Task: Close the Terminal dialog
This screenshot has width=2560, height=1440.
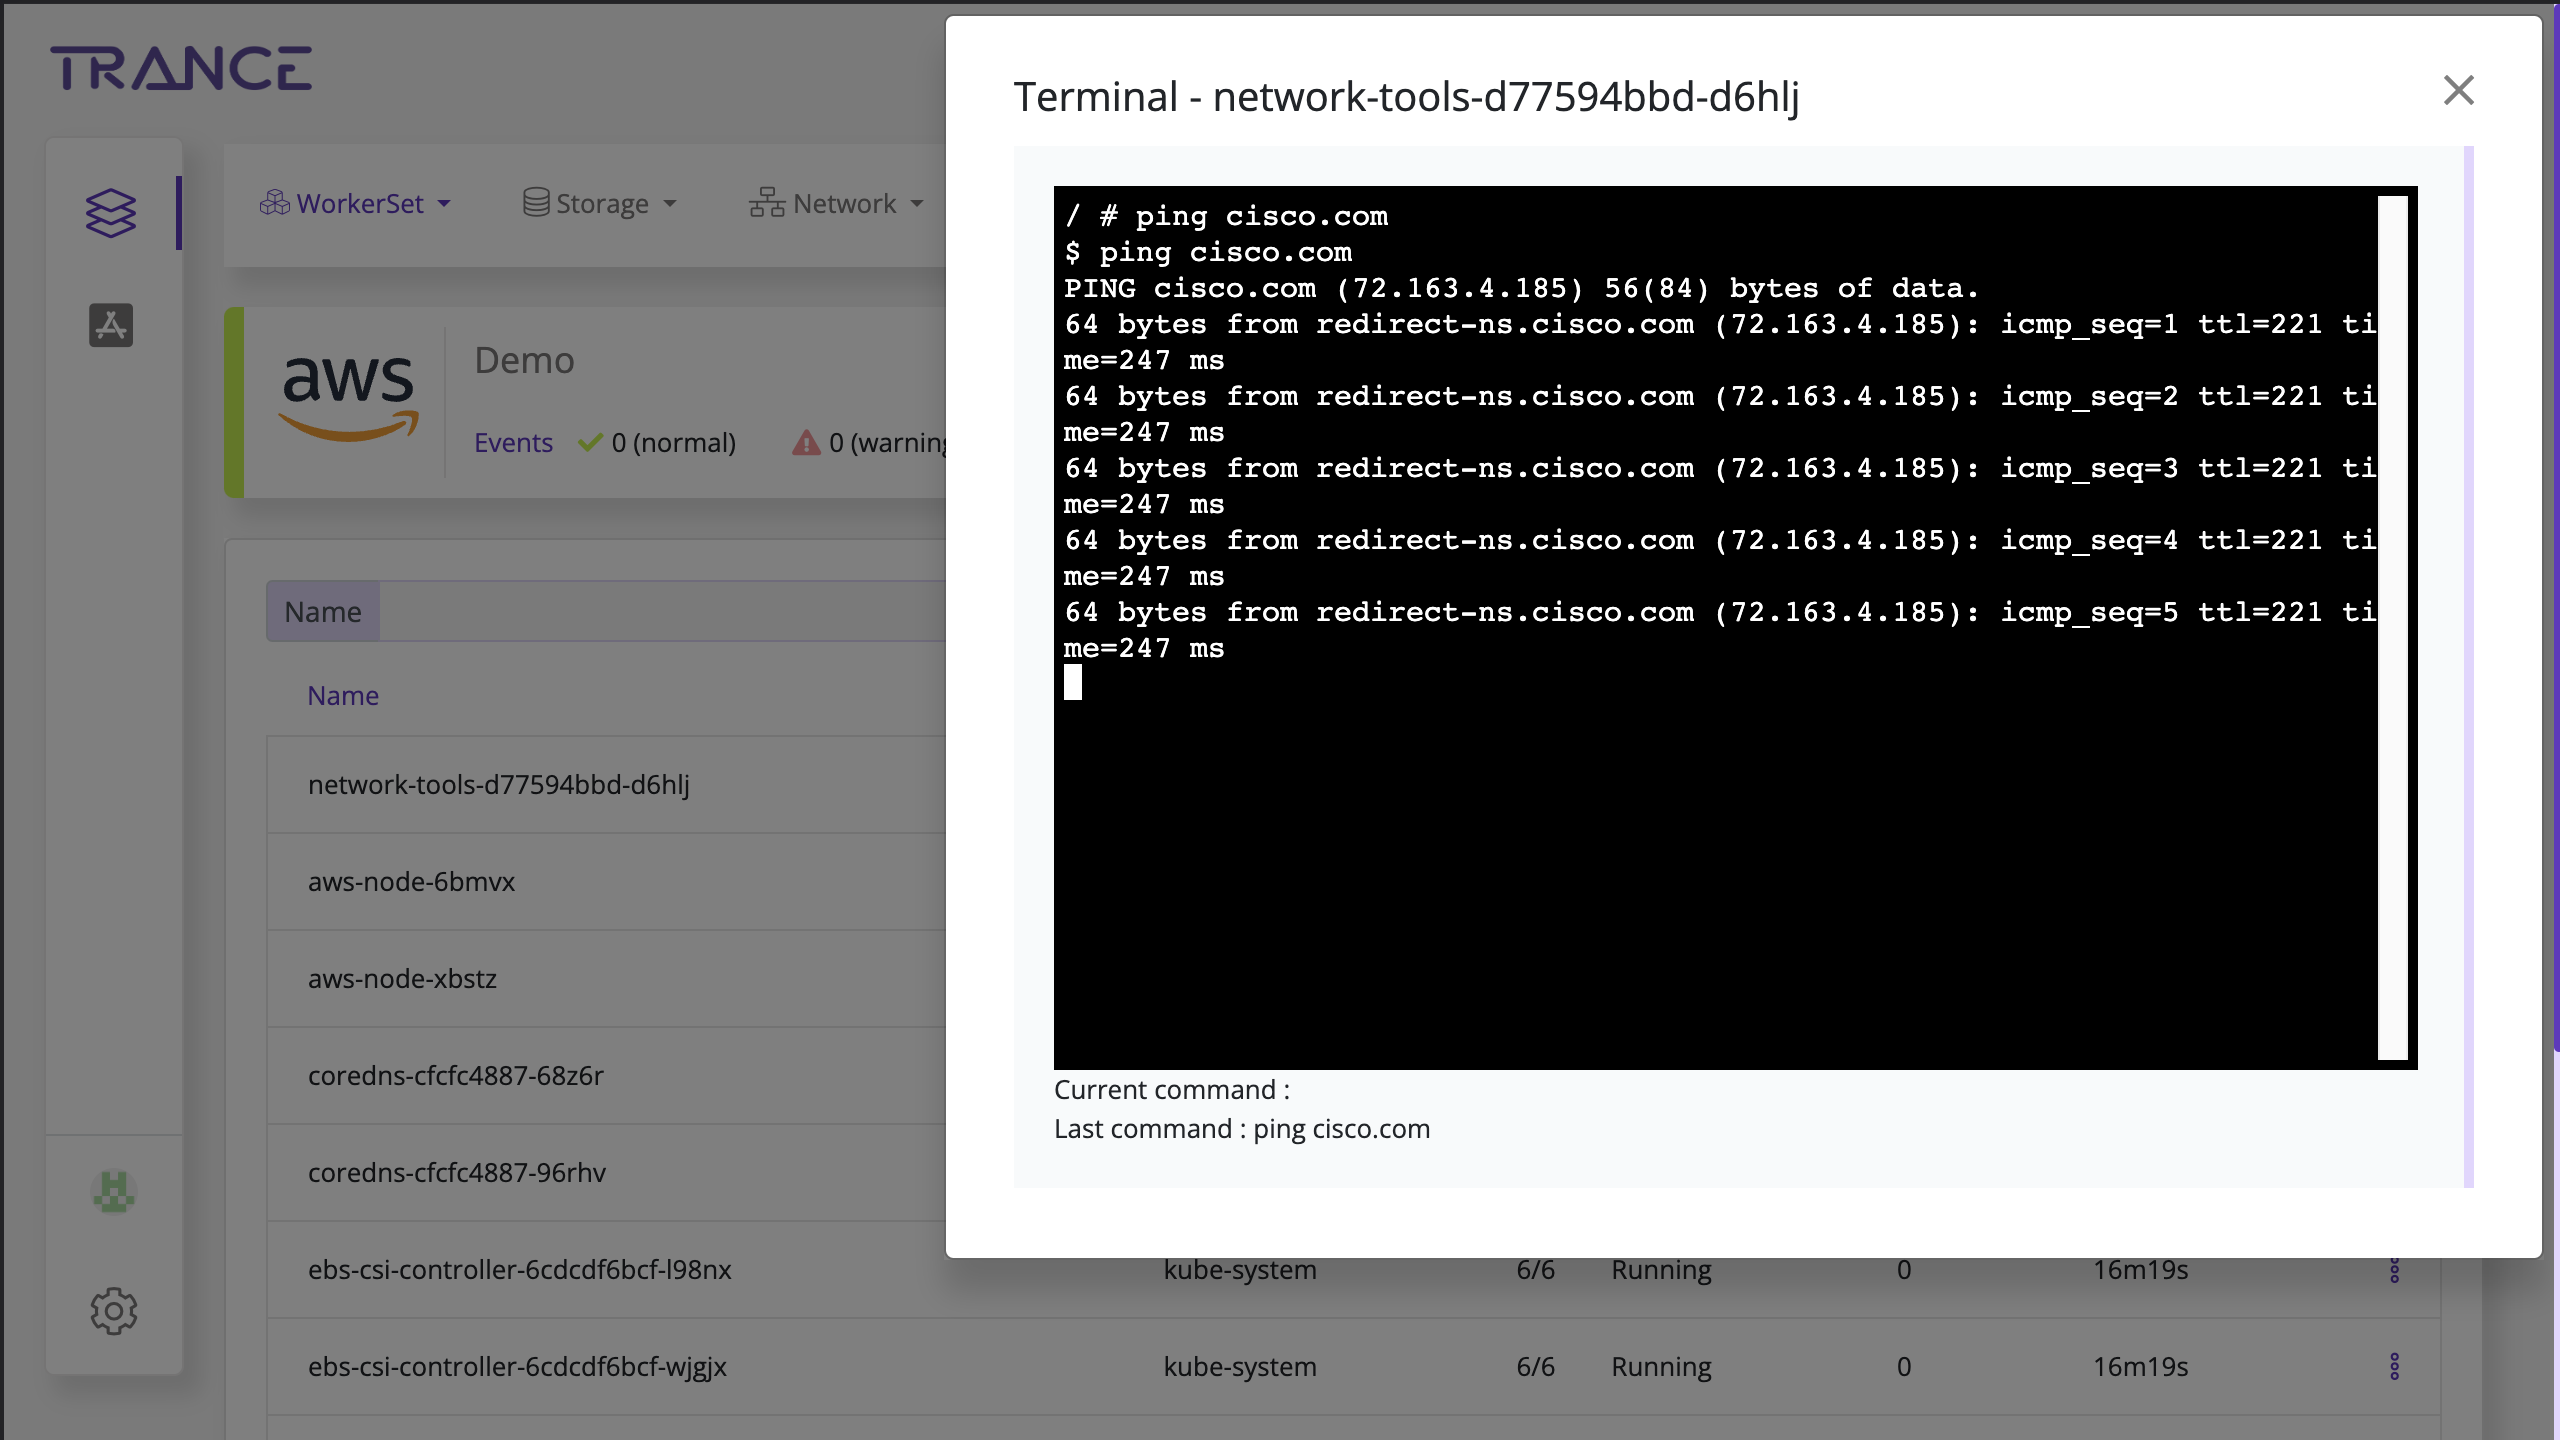Action: click(x=2458, y=91)
